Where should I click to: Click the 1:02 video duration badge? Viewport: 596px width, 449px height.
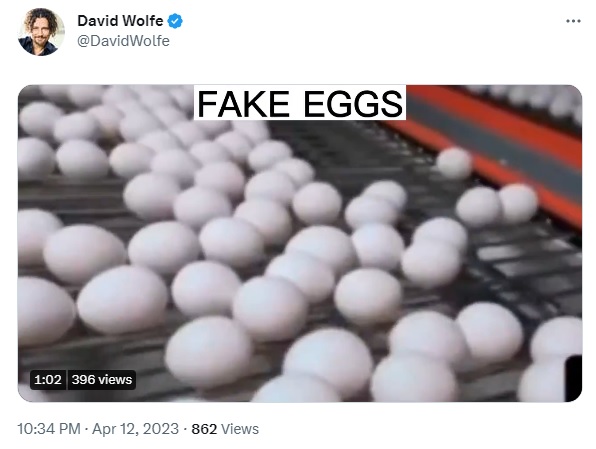click(x=48, y=379)
